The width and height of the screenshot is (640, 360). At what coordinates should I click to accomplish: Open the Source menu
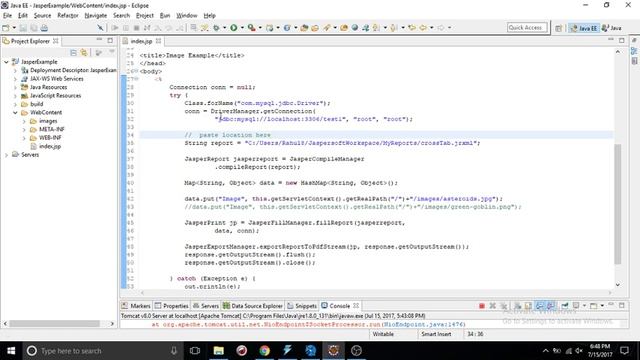[42, 16]
